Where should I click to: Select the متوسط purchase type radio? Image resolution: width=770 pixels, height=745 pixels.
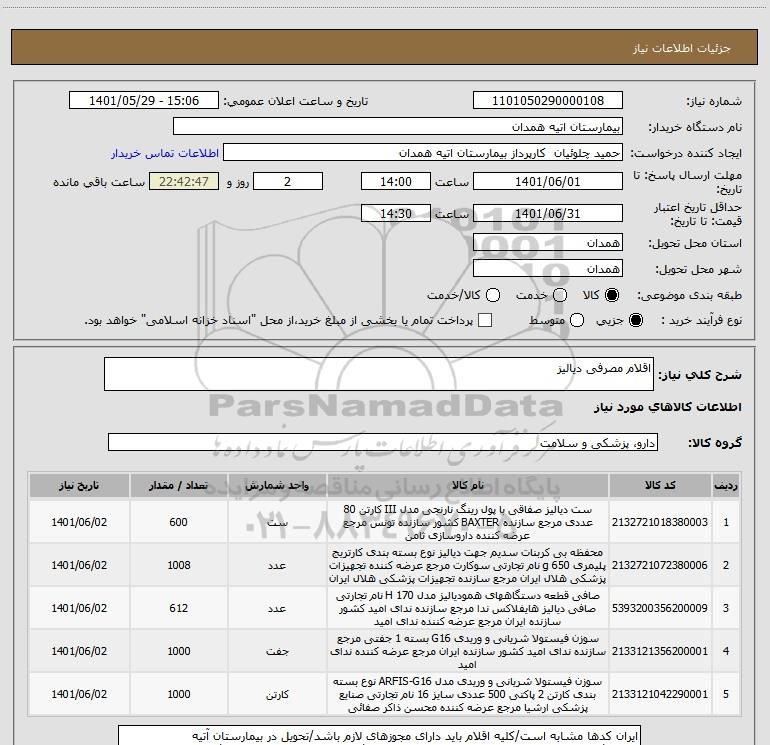(x=577, y=320)
